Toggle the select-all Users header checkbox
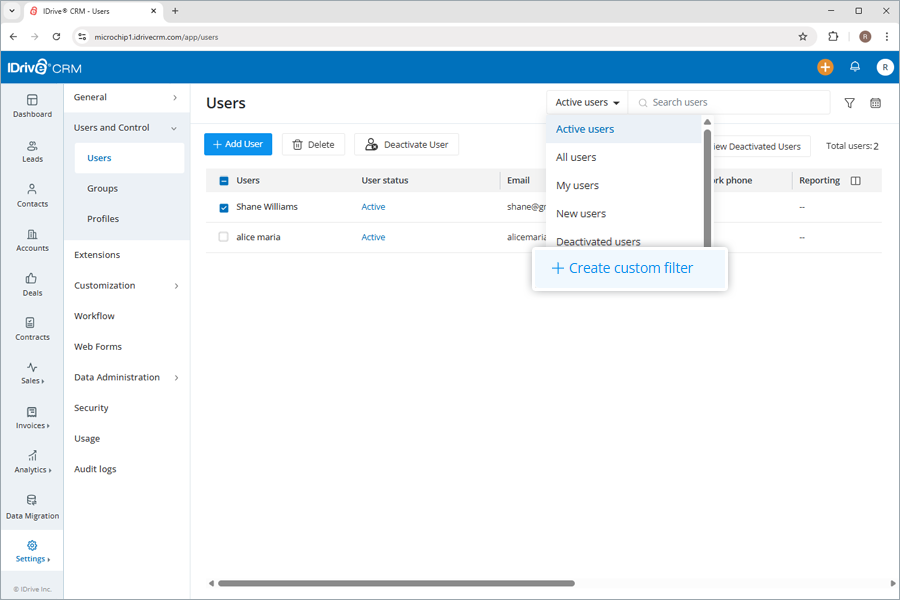Screen dimensions: 900x600 point(223,179)
